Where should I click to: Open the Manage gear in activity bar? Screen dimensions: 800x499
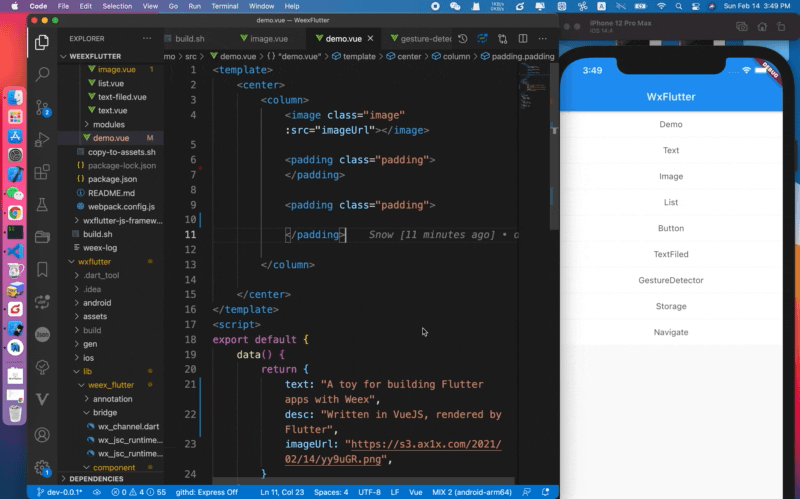pos(42,468)
